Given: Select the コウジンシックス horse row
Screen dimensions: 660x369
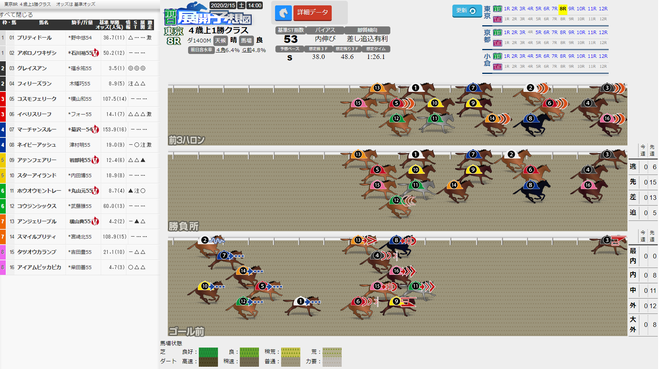Looking at the screenshot, I should click(79, 206).
